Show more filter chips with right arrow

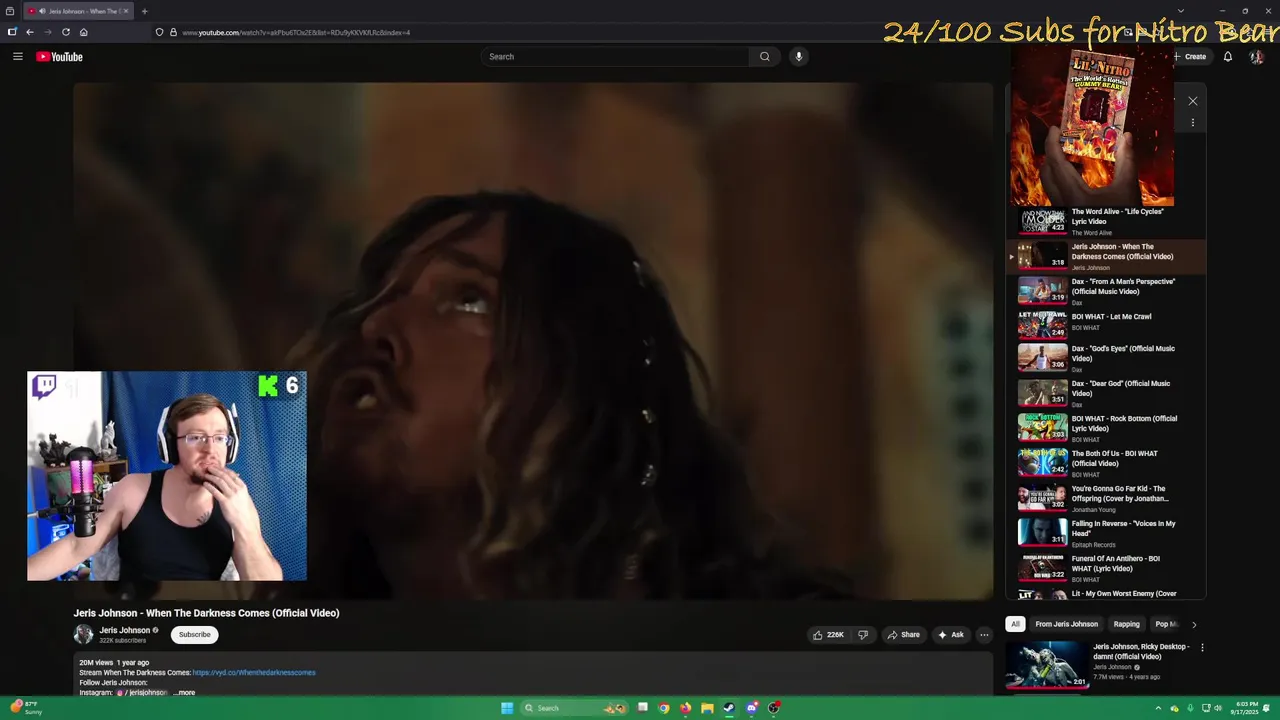pyautogui.click(x=1193, y=624)
